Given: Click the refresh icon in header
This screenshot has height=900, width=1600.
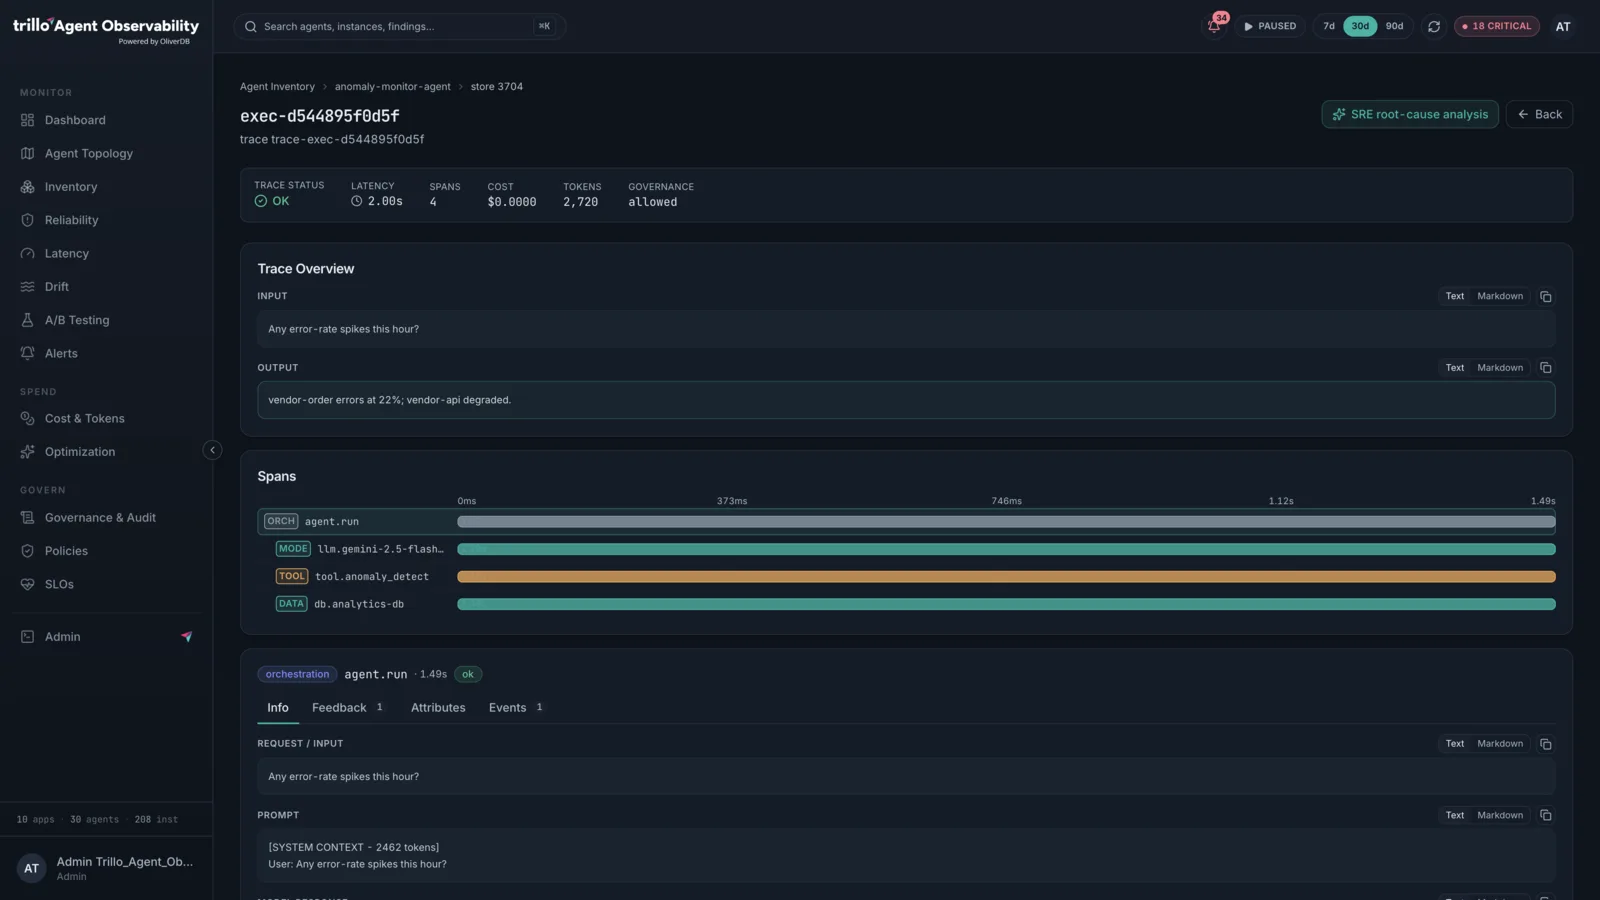Looking at the screenshot, I should [1434, 26].
